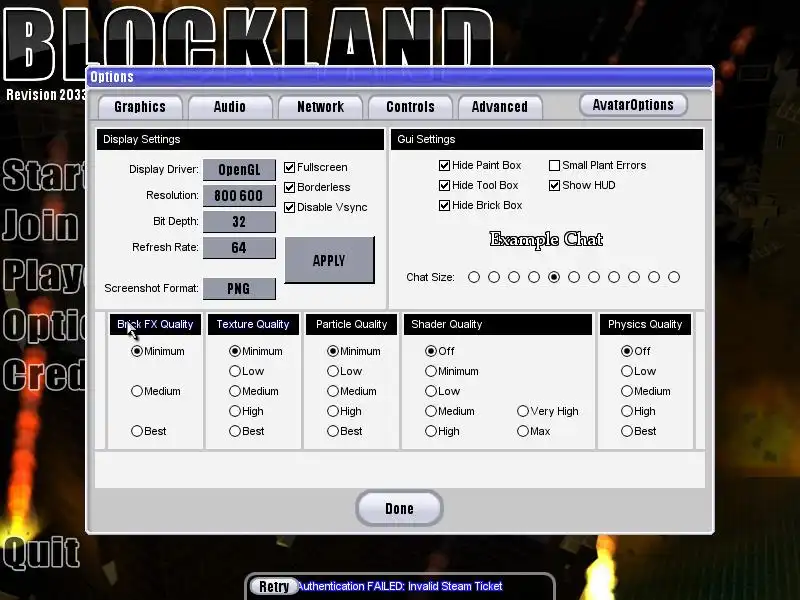Open the Advanced tab
The image size is (800, 600).
[x=499, y=107]
